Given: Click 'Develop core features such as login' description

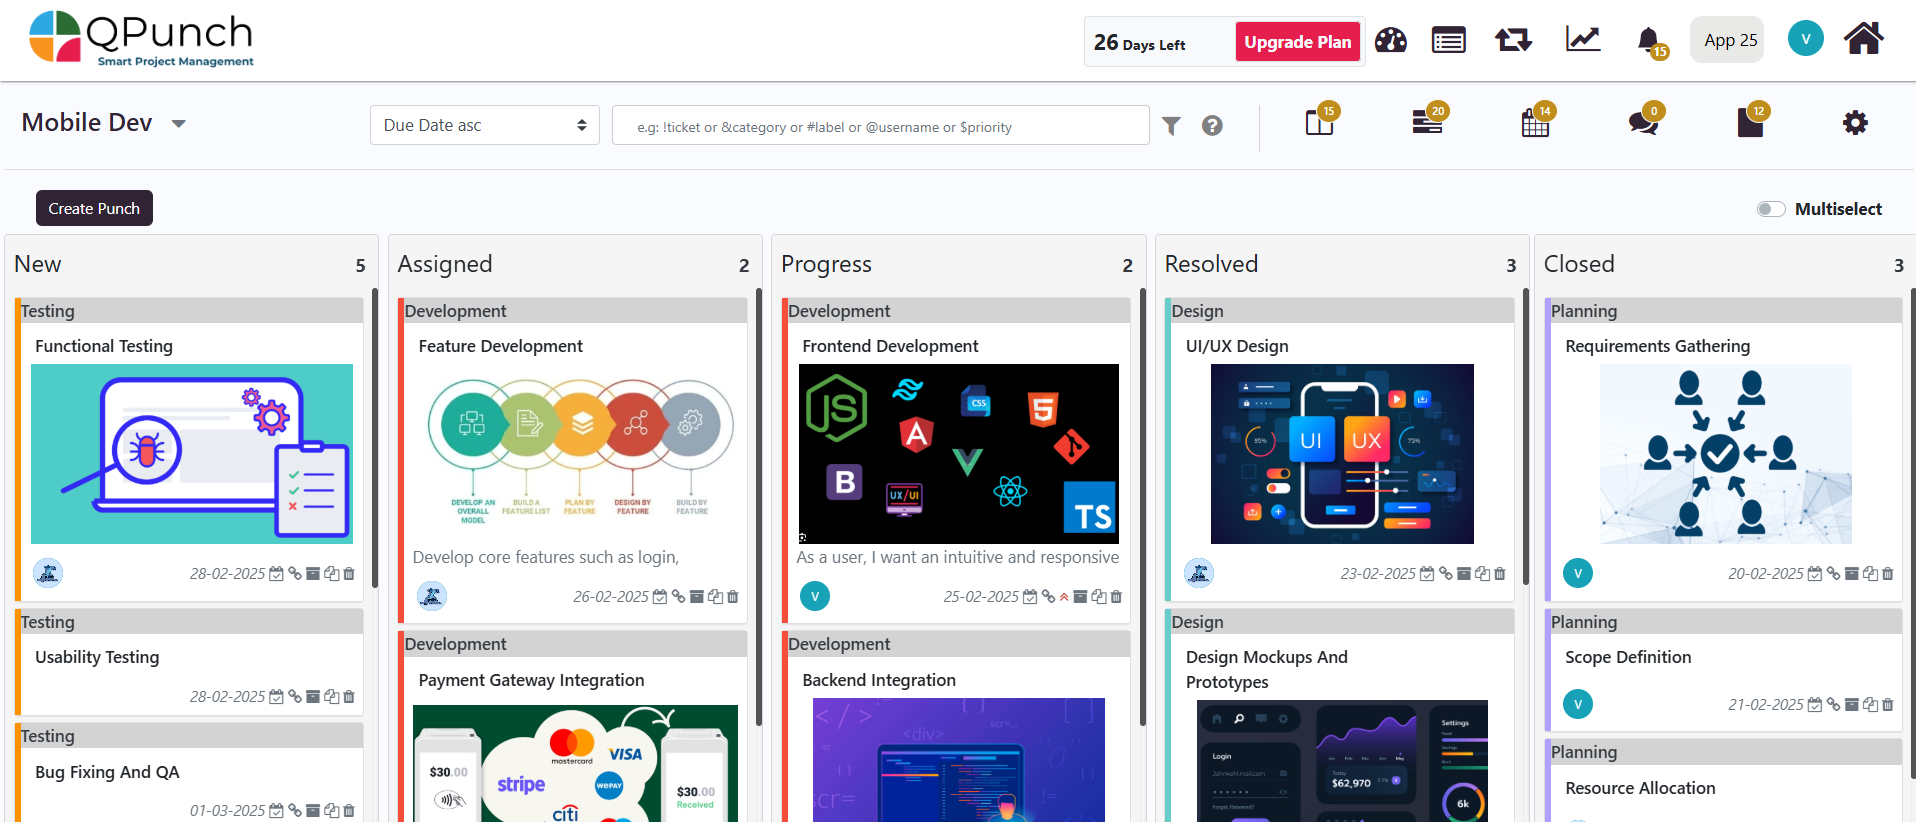Looking at the screenshot, I should tap(546, 557).
